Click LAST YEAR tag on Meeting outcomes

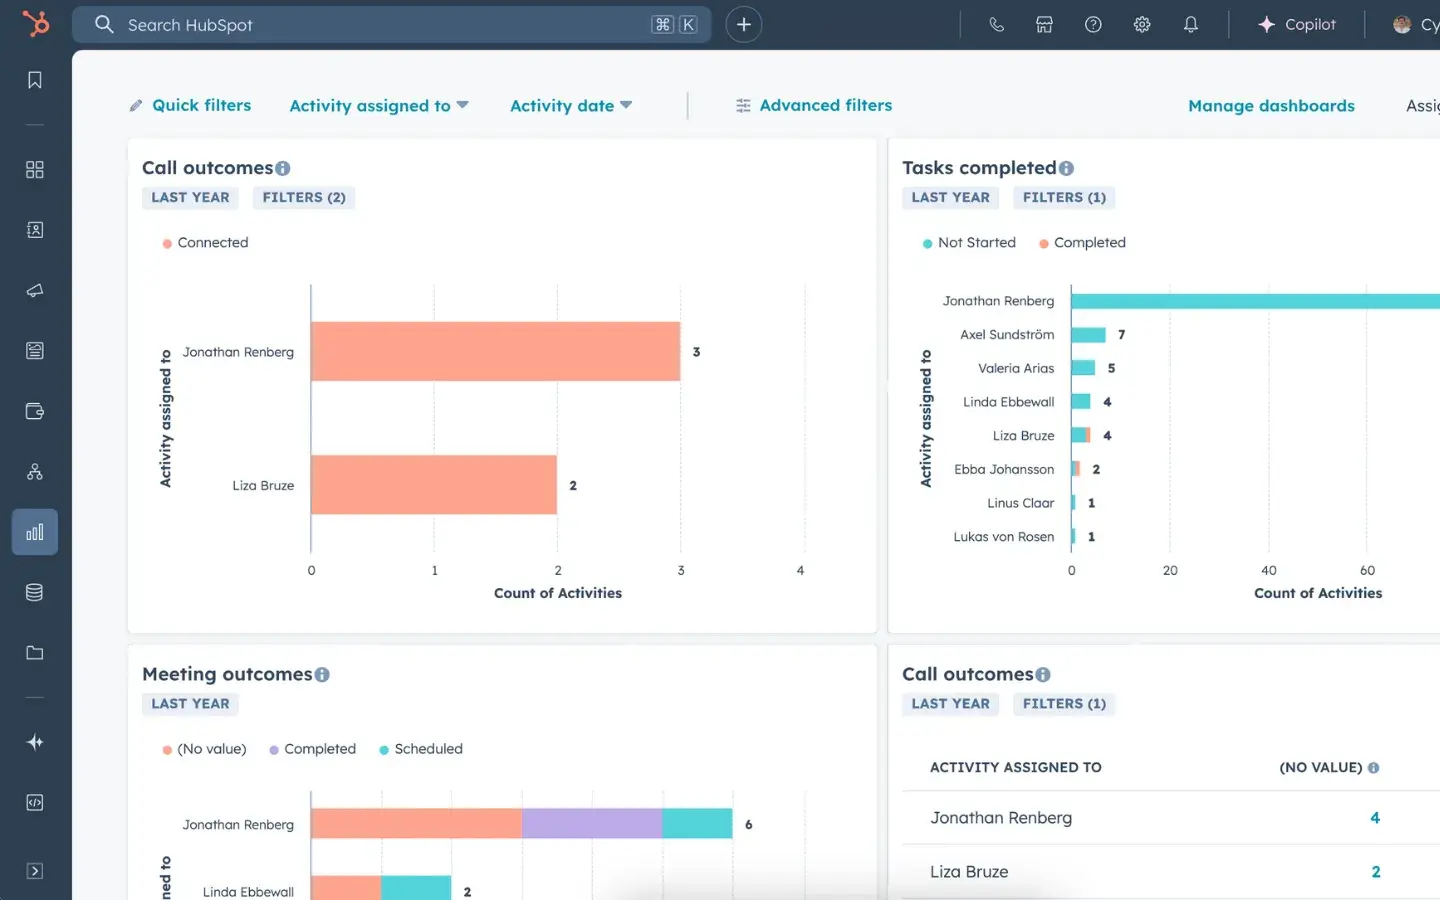pos(190,704)
